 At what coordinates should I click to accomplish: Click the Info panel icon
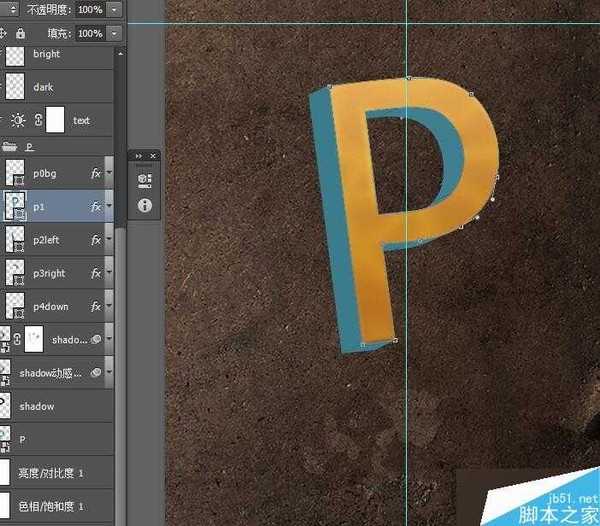point(144,205)
